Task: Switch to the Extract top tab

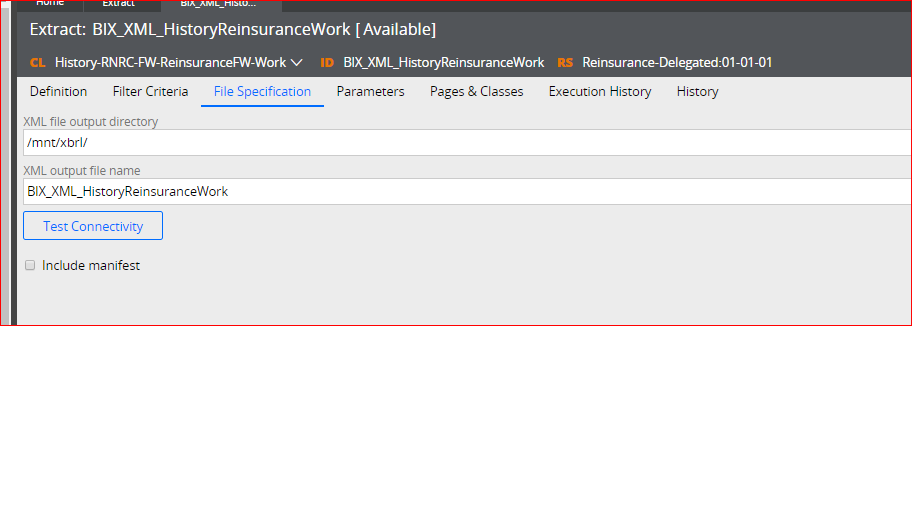Action: [x=119, y=3]
